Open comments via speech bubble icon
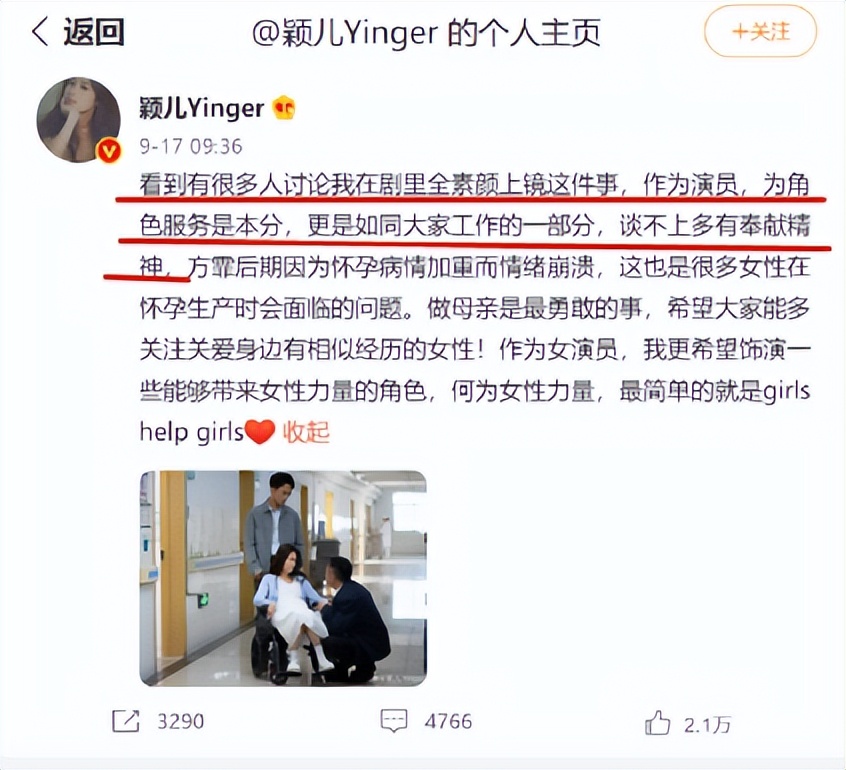The image size is (846, 770). tap(394, 721)
